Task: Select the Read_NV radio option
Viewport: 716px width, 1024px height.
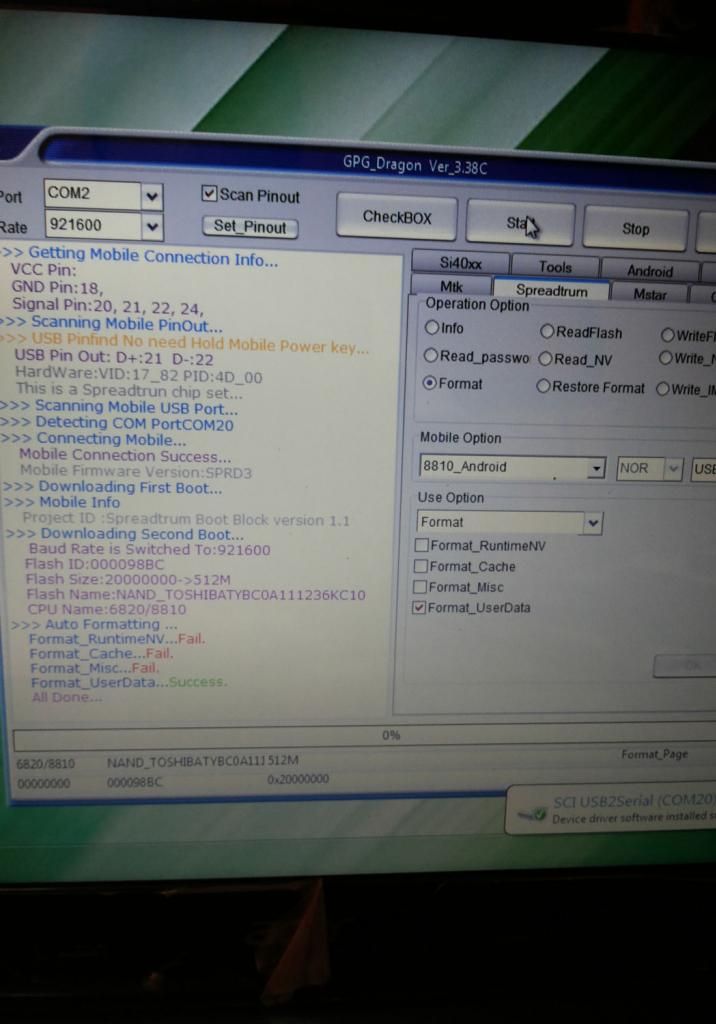Action: click(x=545, y=359)
